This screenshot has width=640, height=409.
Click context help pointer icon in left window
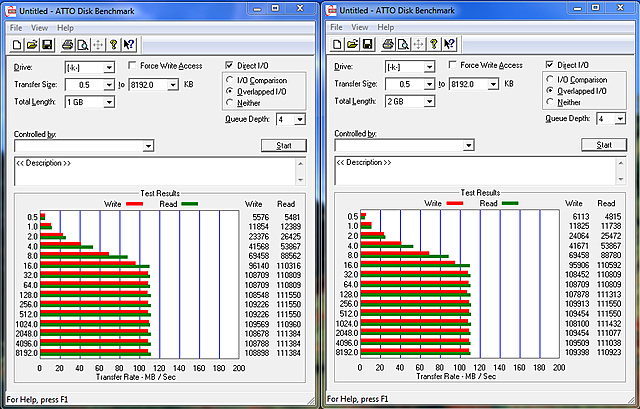tap(129, 44)
